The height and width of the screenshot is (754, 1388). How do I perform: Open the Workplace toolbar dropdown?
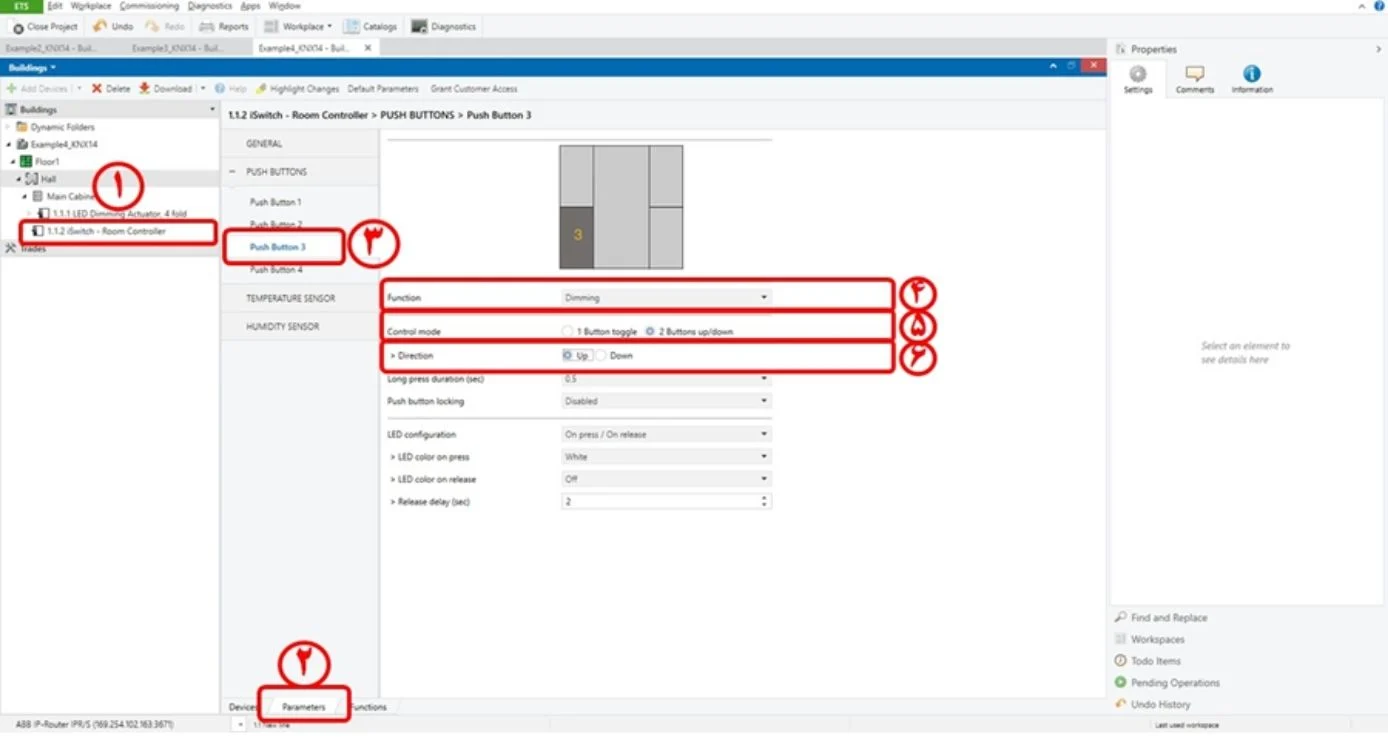tap(298, 27)
